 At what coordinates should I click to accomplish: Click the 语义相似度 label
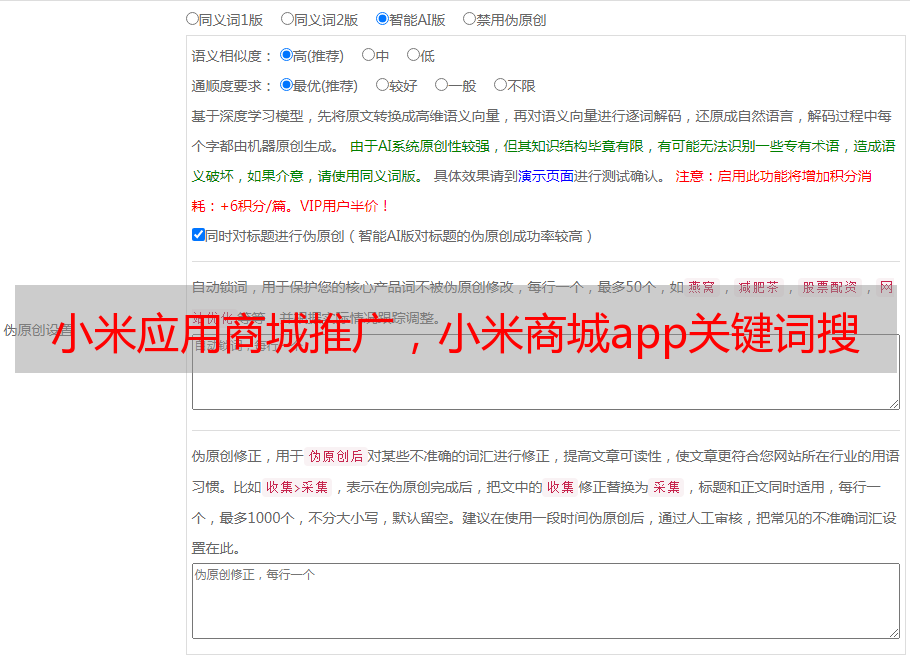[x=232, y=56]
